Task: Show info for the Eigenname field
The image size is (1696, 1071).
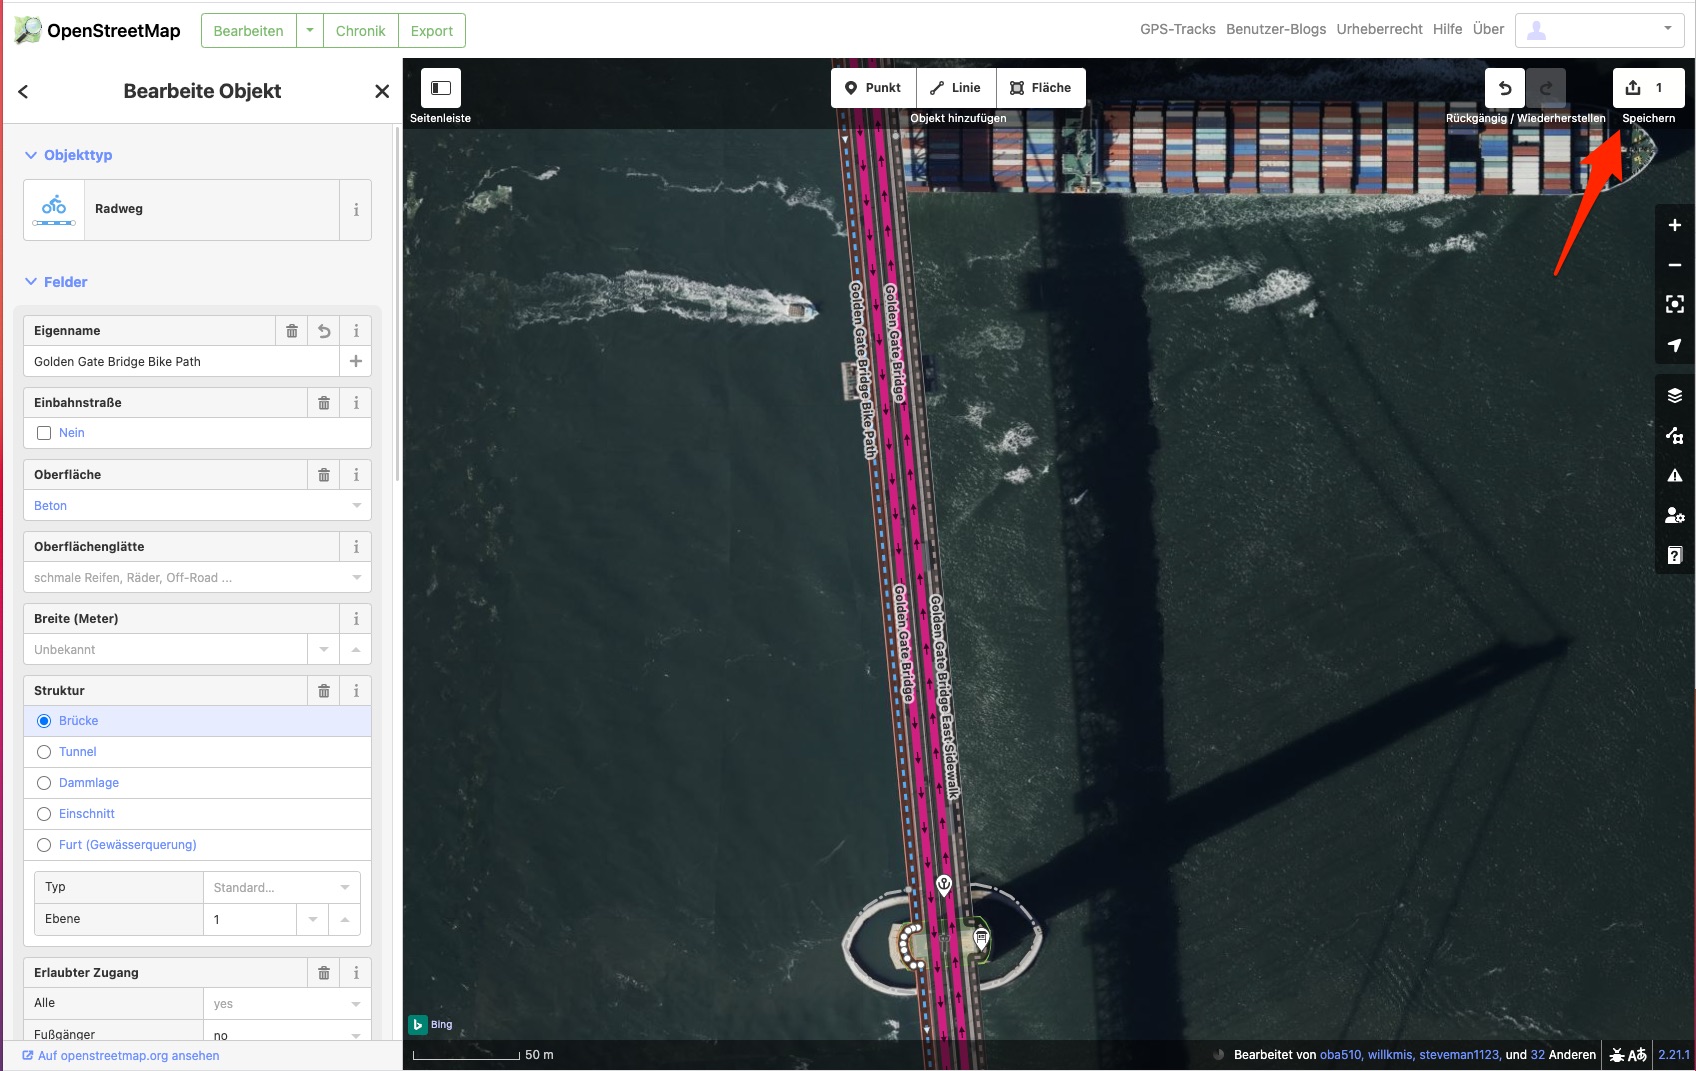Action: coord(356,331)
